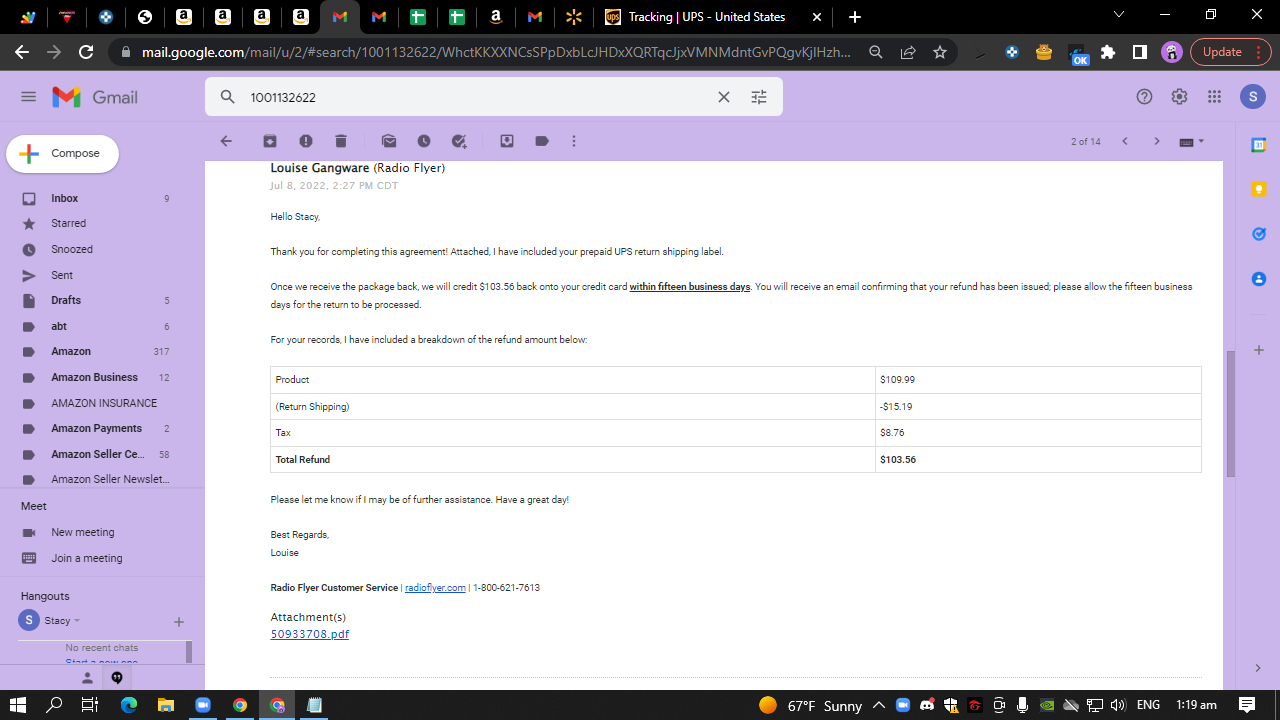This screenshot has width=1280, height=720.
Task: Open the Chrome three-dot menu
Action: tap(1258, 52)
